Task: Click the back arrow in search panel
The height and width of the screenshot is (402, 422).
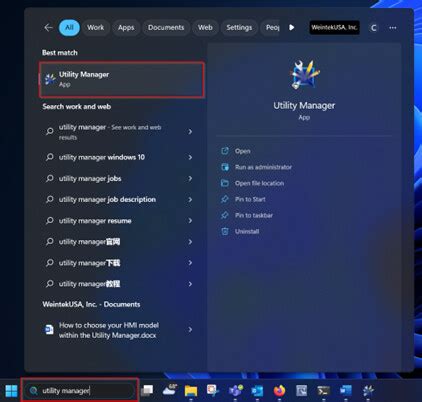Action: pos(48,27)
